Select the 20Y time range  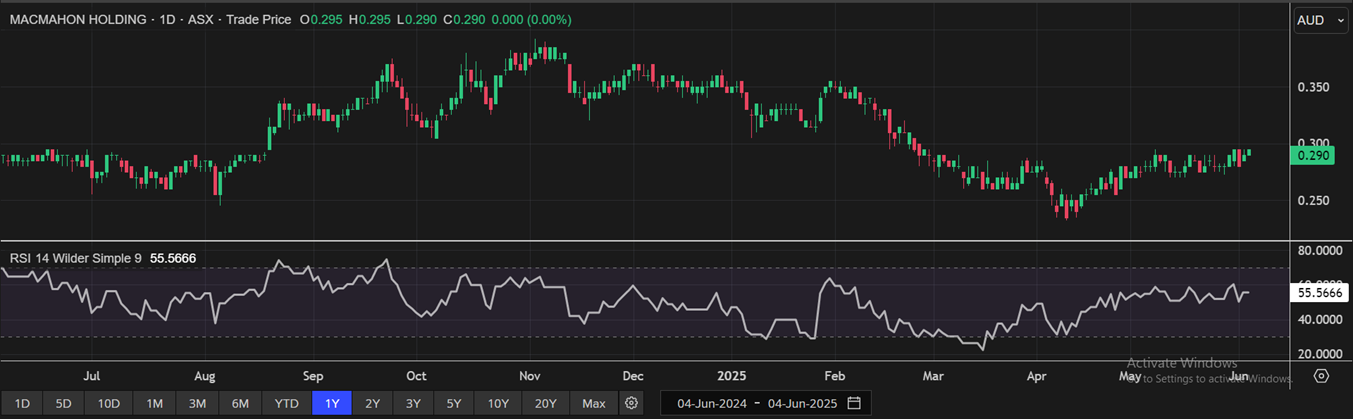[546, 403]
